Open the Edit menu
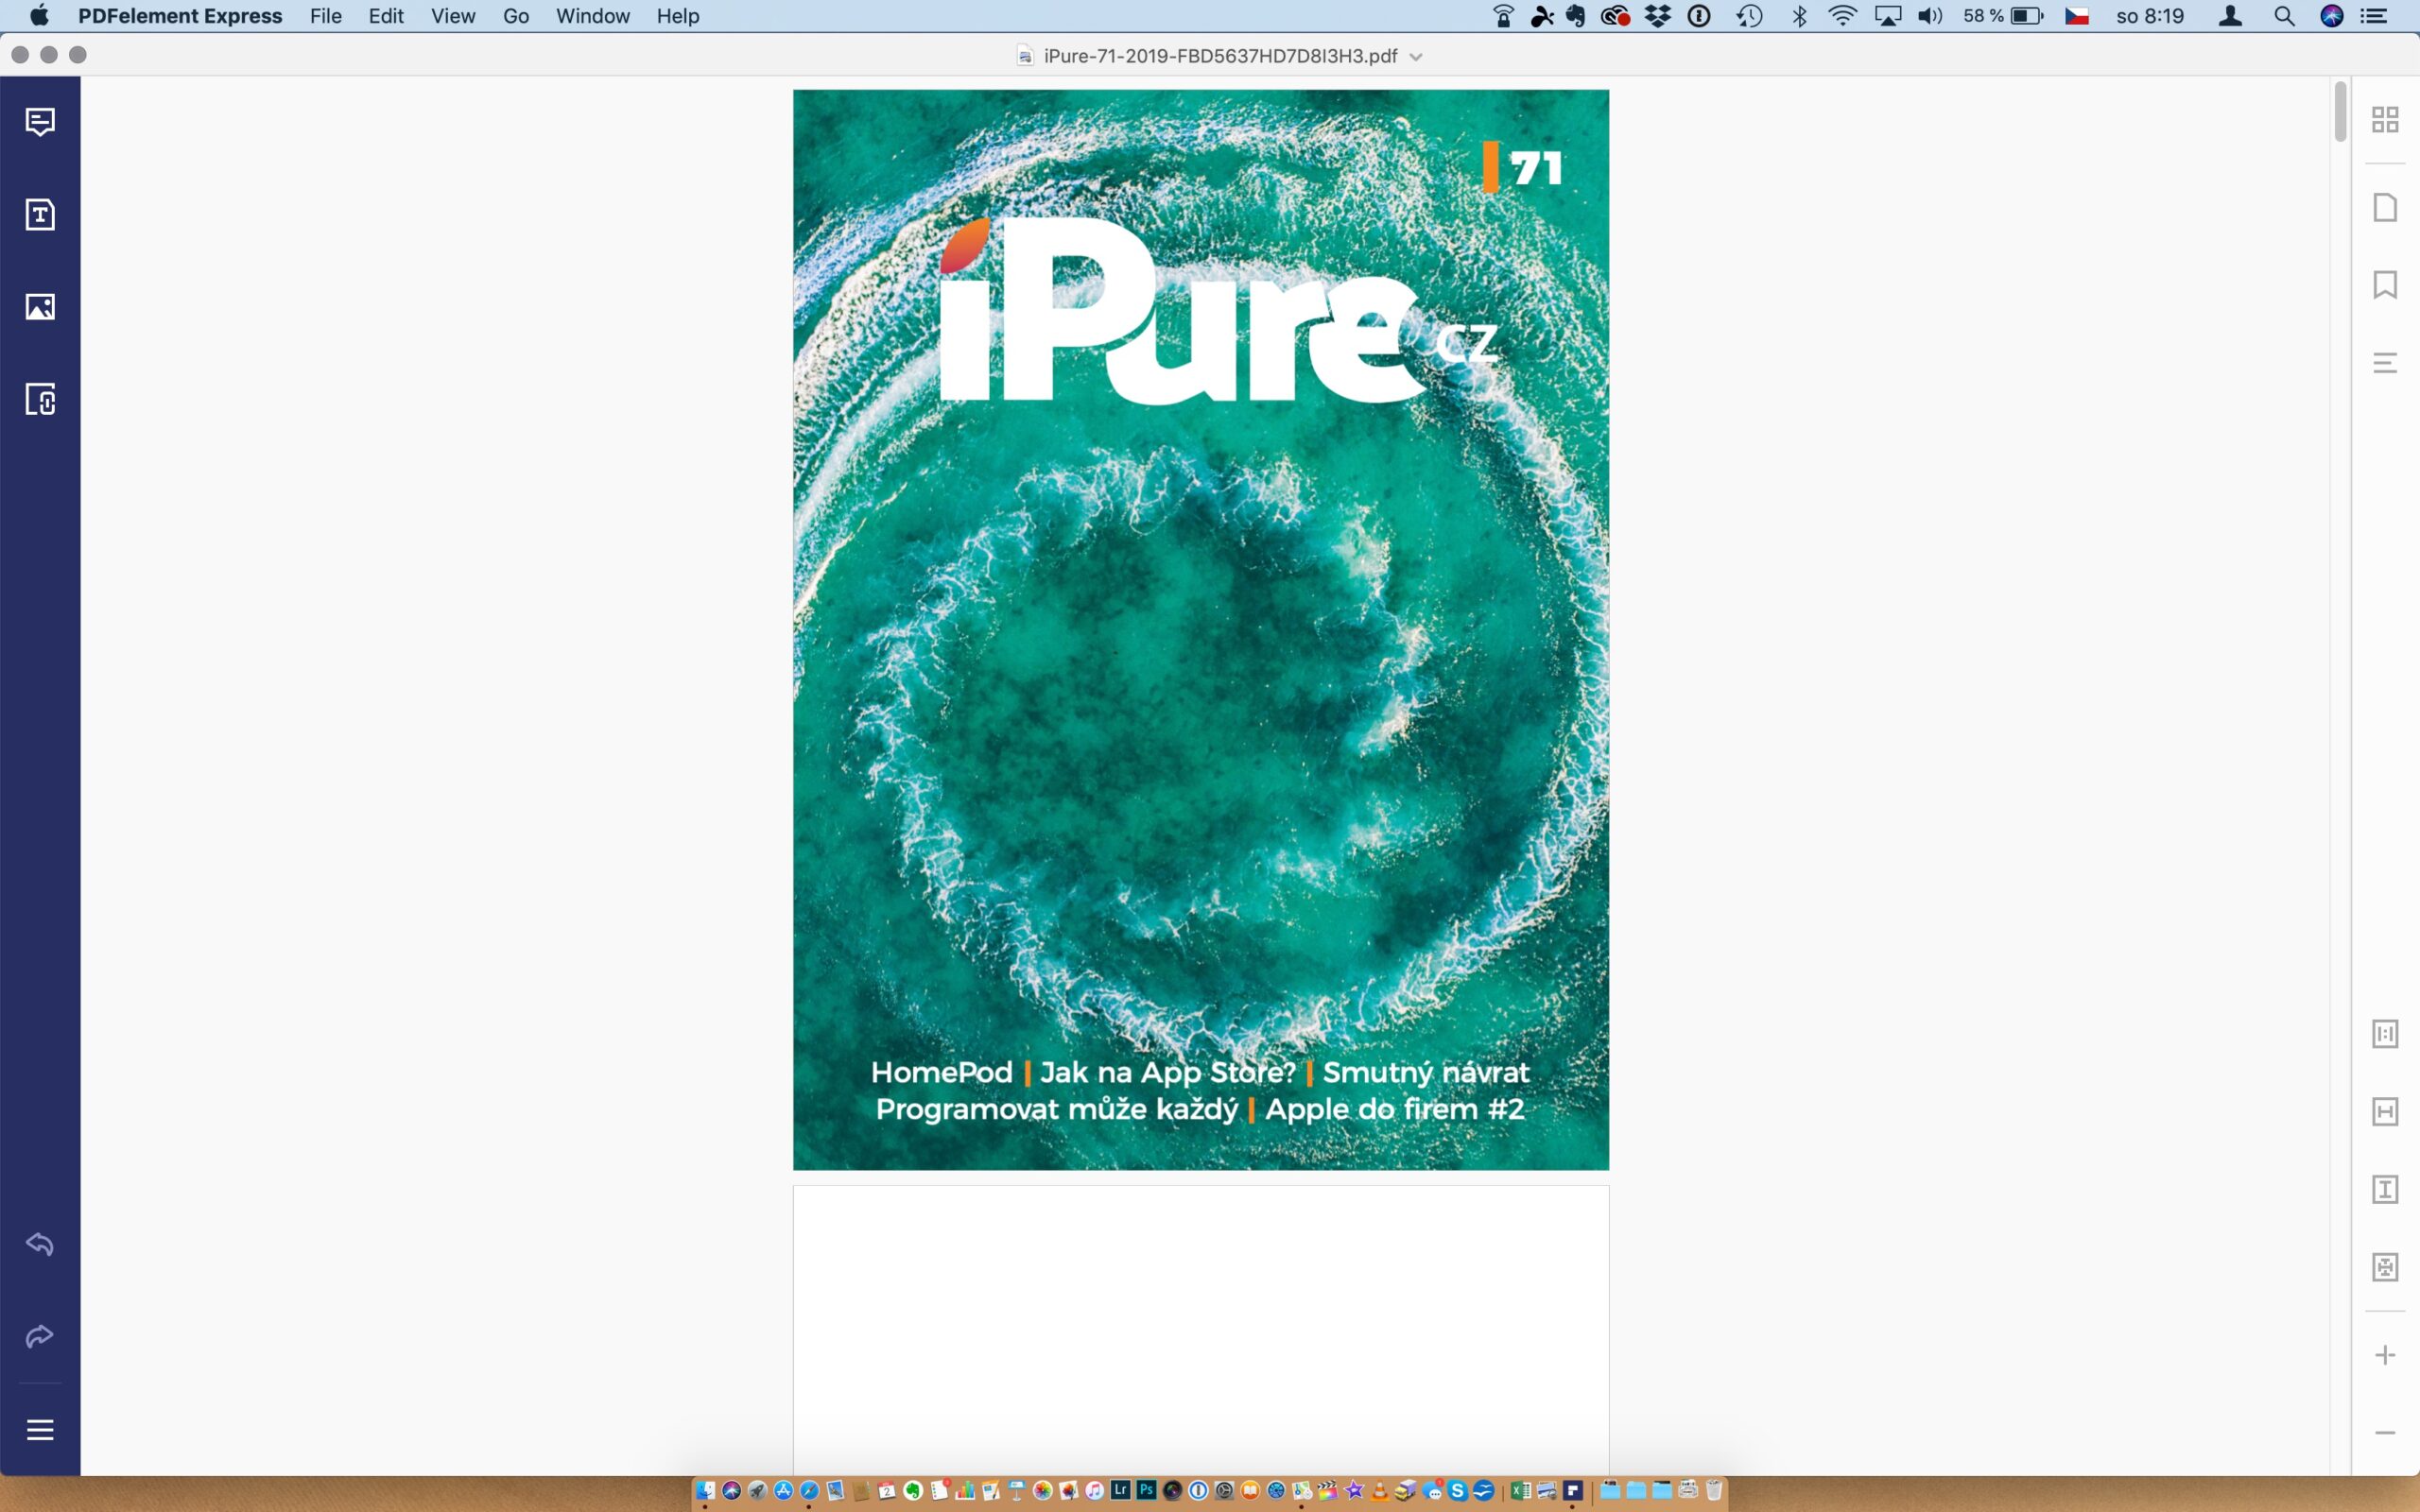This screenshot has width=2420, height=1512. point(386,16)
